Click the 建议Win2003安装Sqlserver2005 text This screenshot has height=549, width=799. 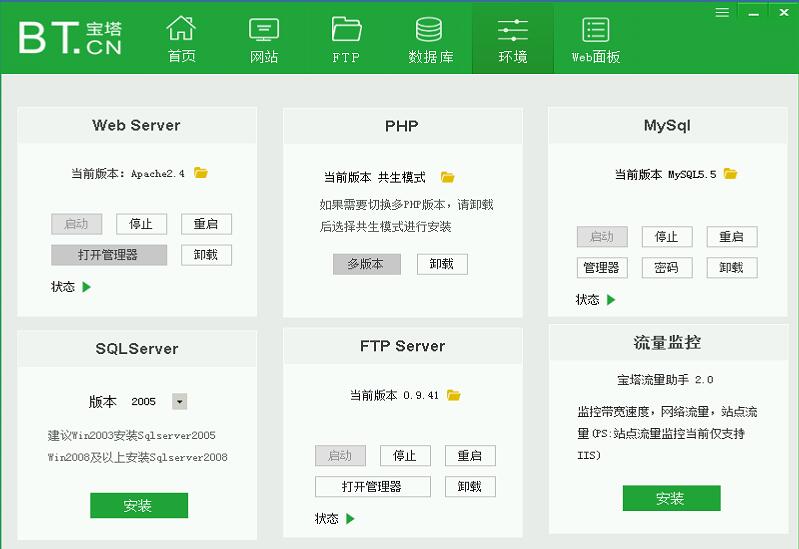point(131,435)
